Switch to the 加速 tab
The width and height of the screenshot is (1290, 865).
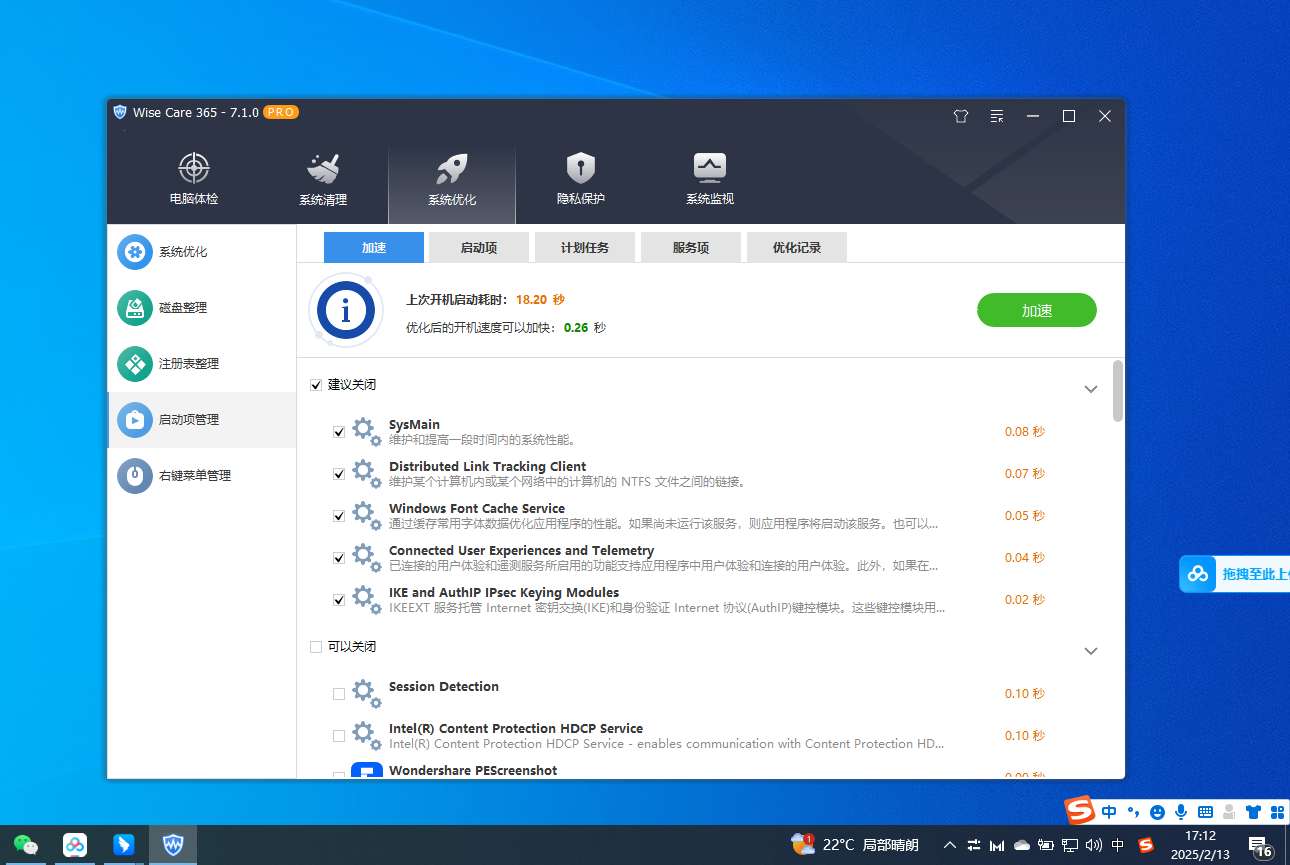click(374, 247)
